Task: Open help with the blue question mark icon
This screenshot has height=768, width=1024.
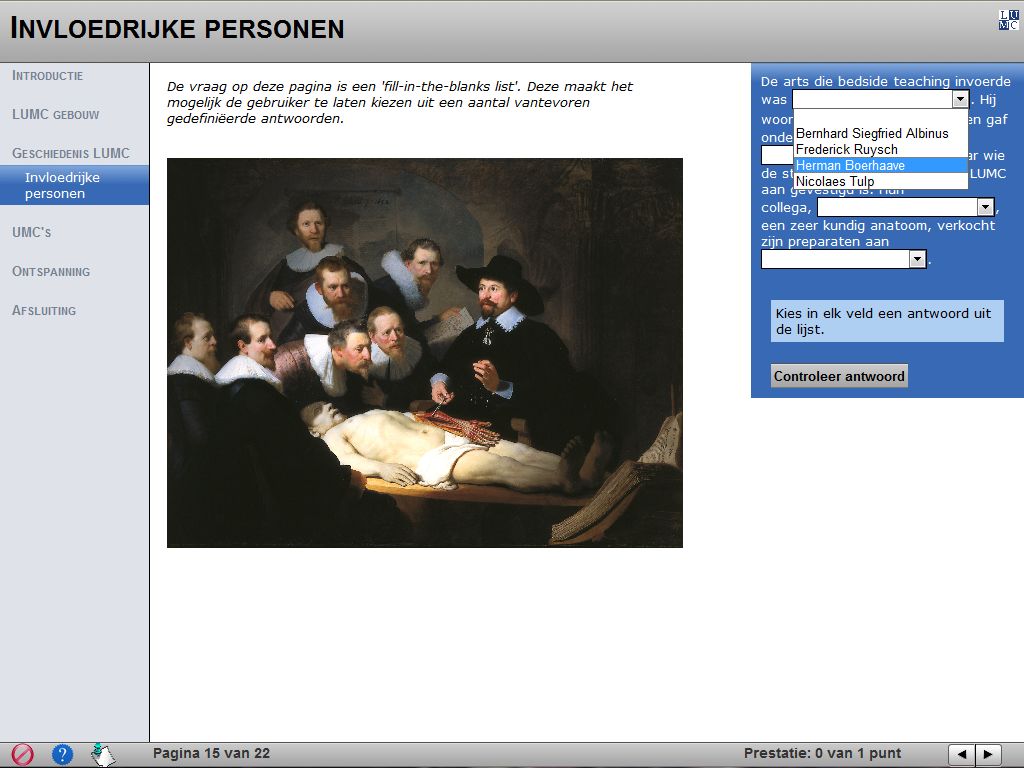Action: tap(62, 754)
